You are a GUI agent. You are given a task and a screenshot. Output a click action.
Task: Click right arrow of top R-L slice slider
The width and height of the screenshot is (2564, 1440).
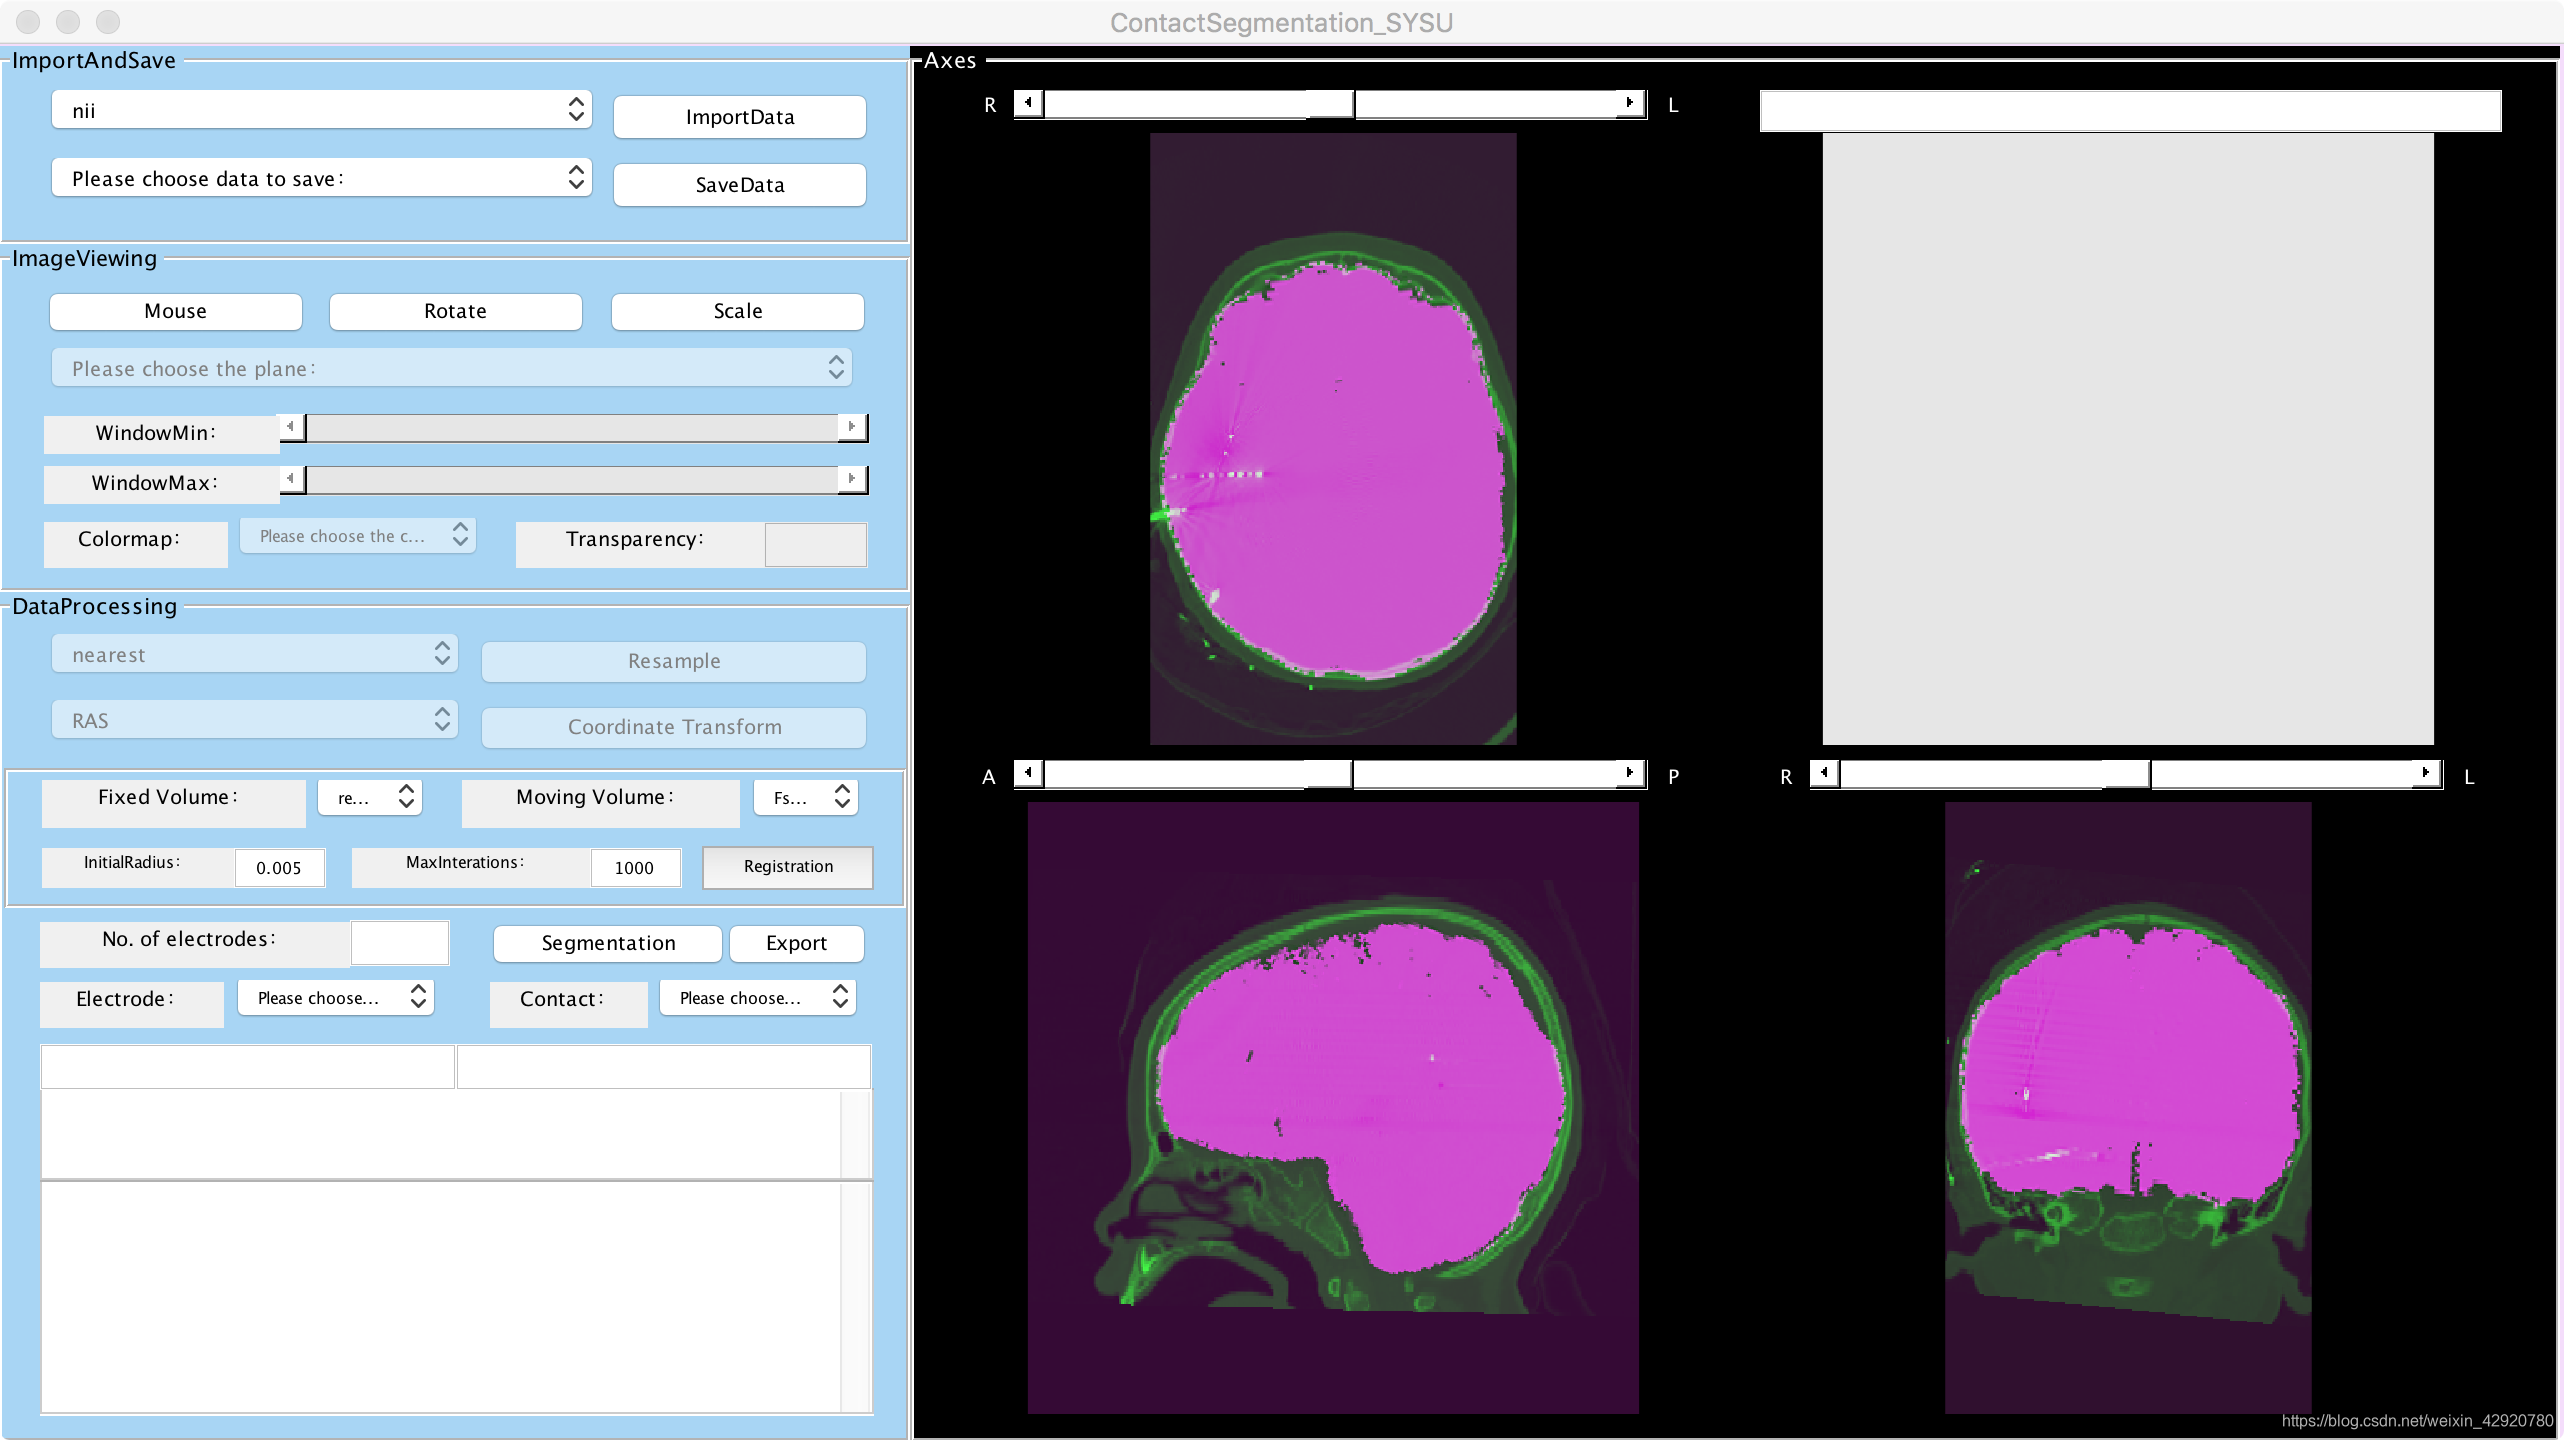pyautogui.click(x=1630, y=103)
